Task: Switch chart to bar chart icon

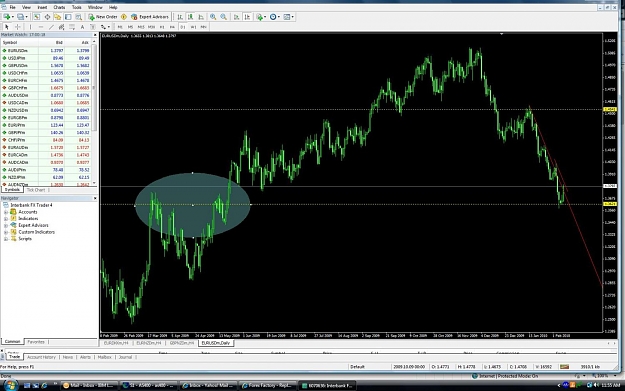Action: point(180,17)
